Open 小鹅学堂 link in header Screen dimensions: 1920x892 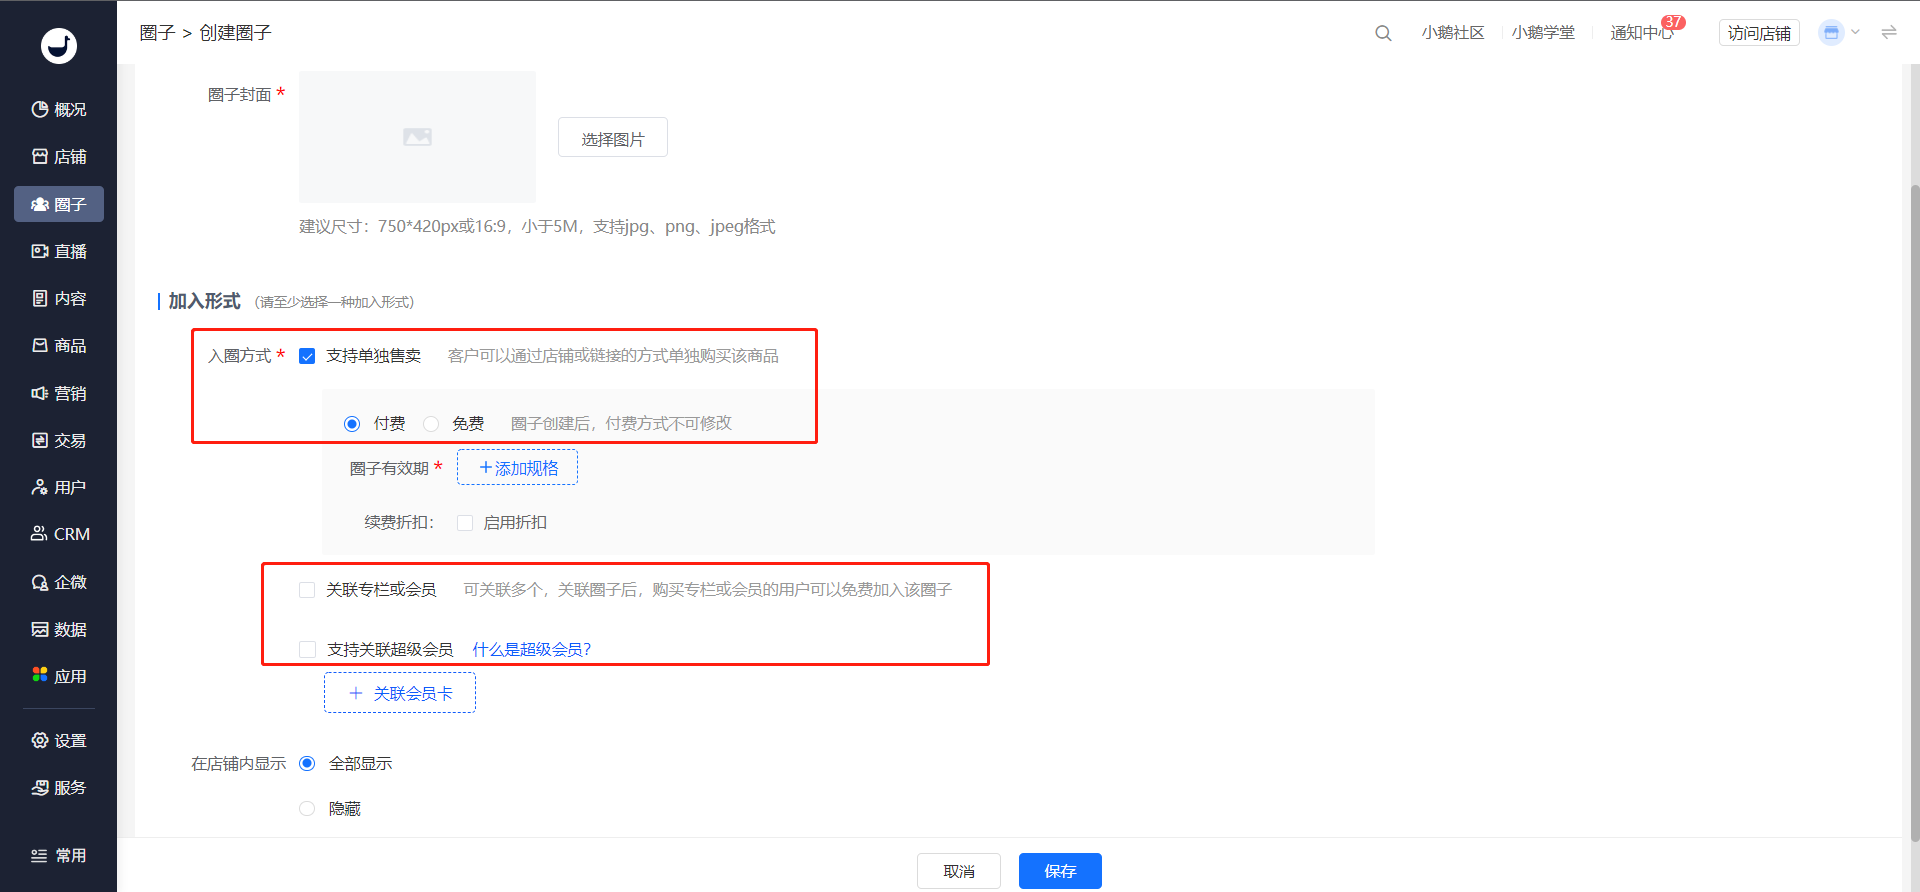click(x=1543, y=33)
